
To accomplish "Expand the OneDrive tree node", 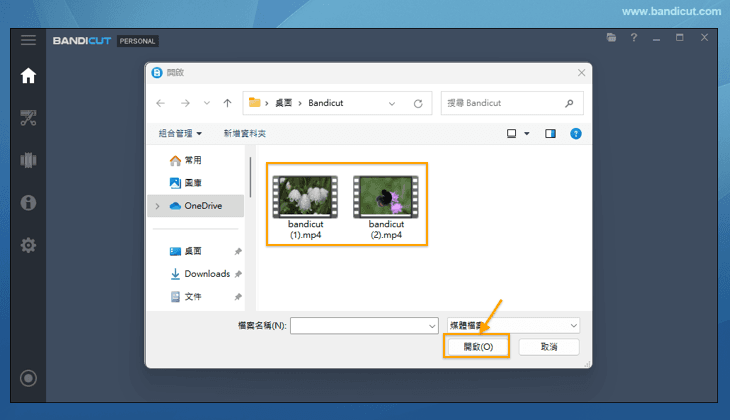I will 157,206.
